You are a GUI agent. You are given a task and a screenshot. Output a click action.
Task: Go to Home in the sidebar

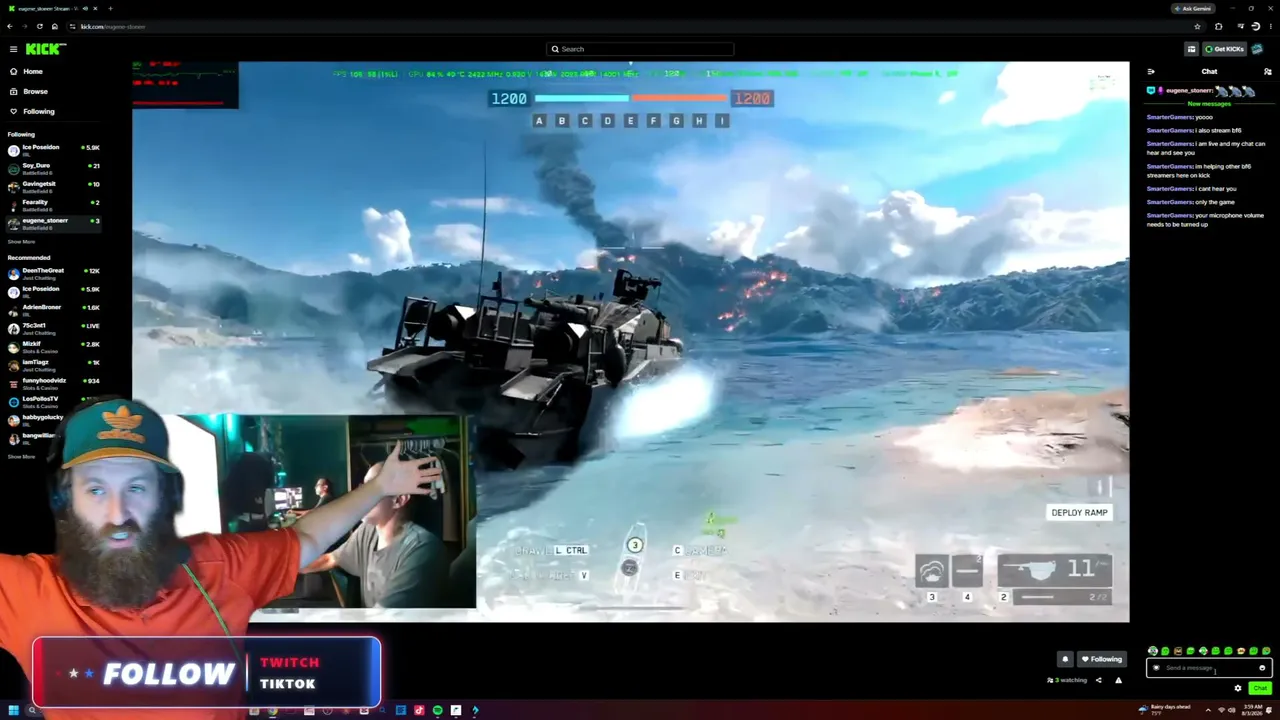(x=33, y=72)
